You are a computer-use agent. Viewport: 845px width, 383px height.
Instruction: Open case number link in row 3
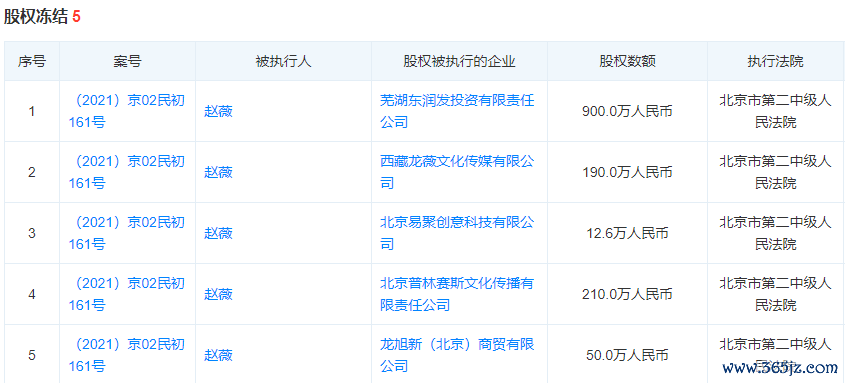(x=127, y=233)
